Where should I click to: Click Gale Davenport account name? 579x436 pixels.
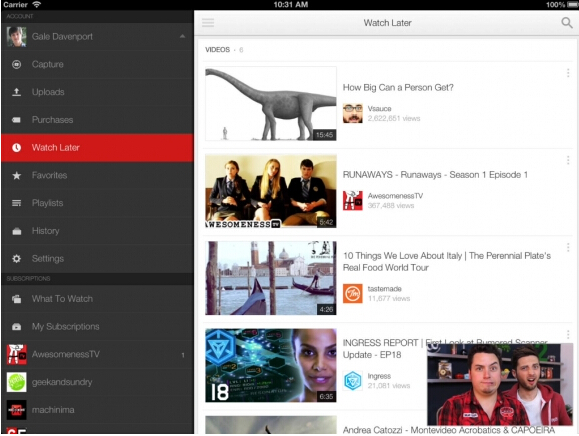click(62, 37)
